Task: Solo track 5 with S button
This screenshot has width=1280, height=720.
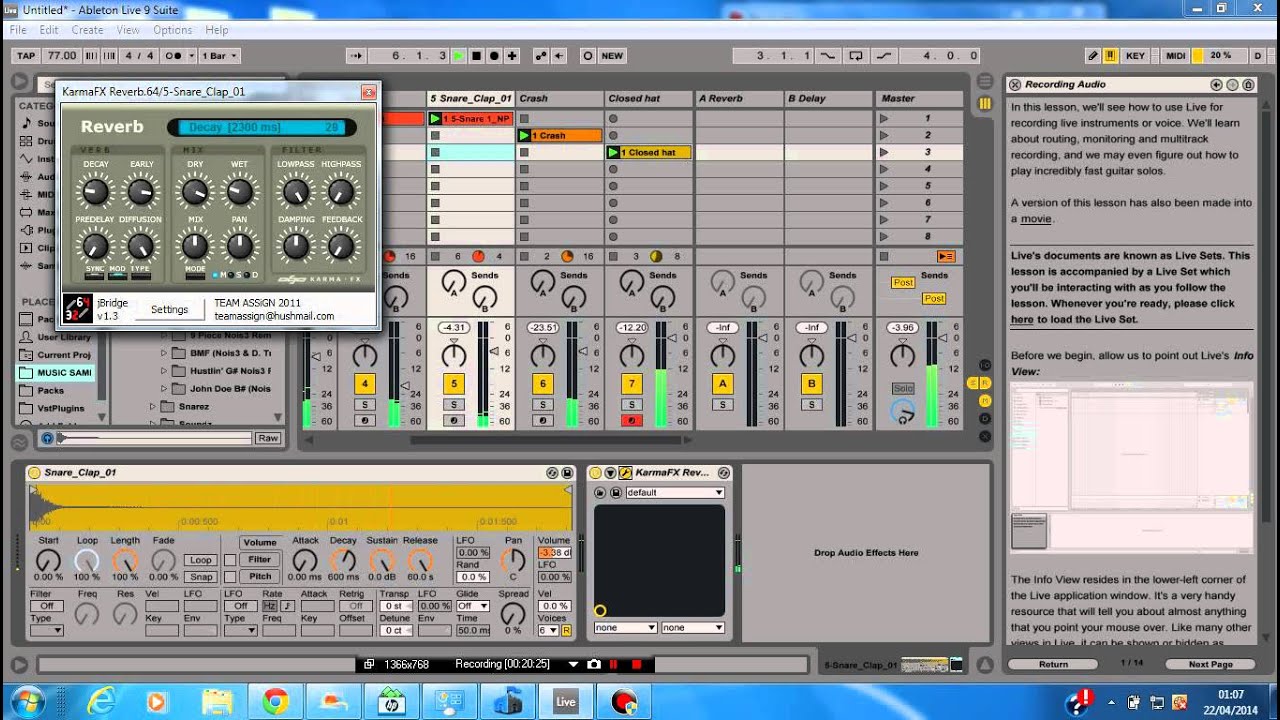Action: [454, 405]
